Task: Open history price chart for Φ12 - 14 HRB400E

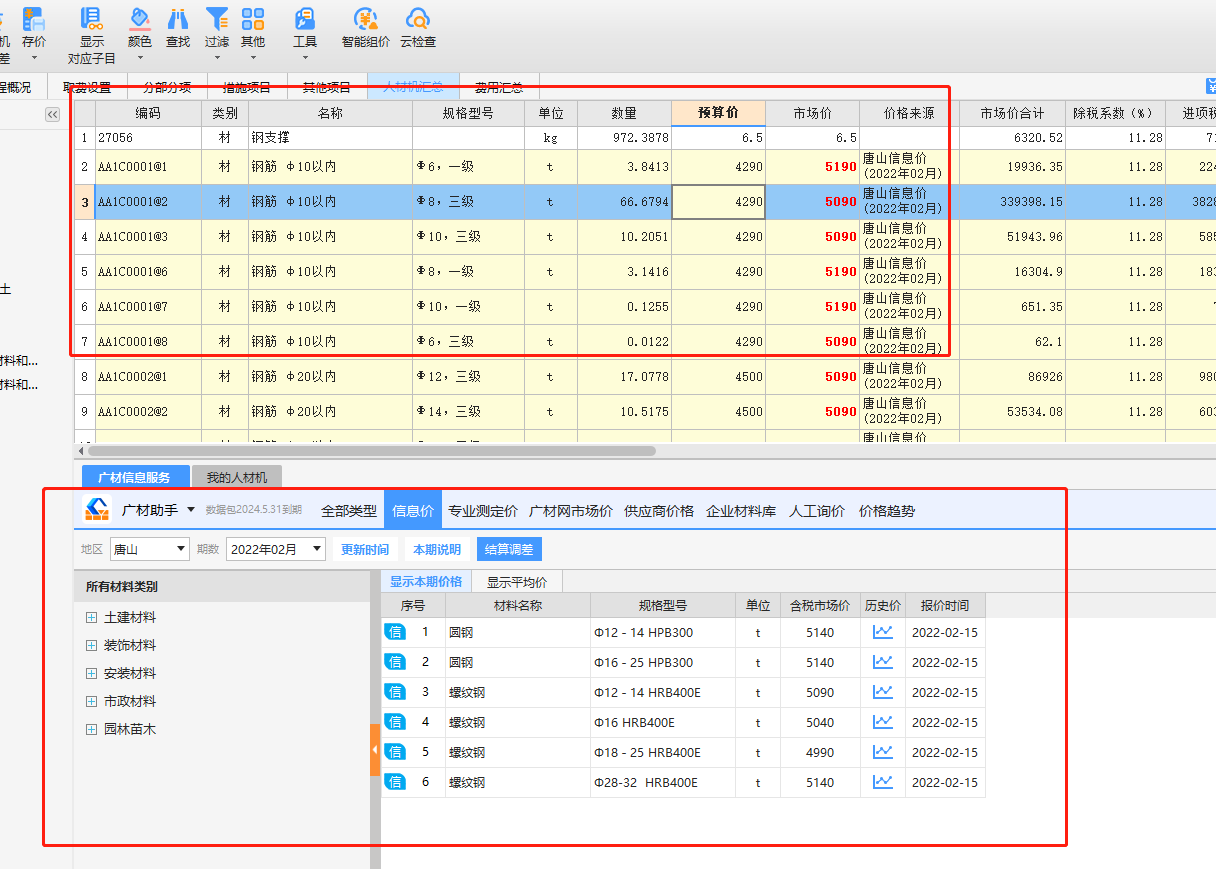Action: [x=882, y=692]
